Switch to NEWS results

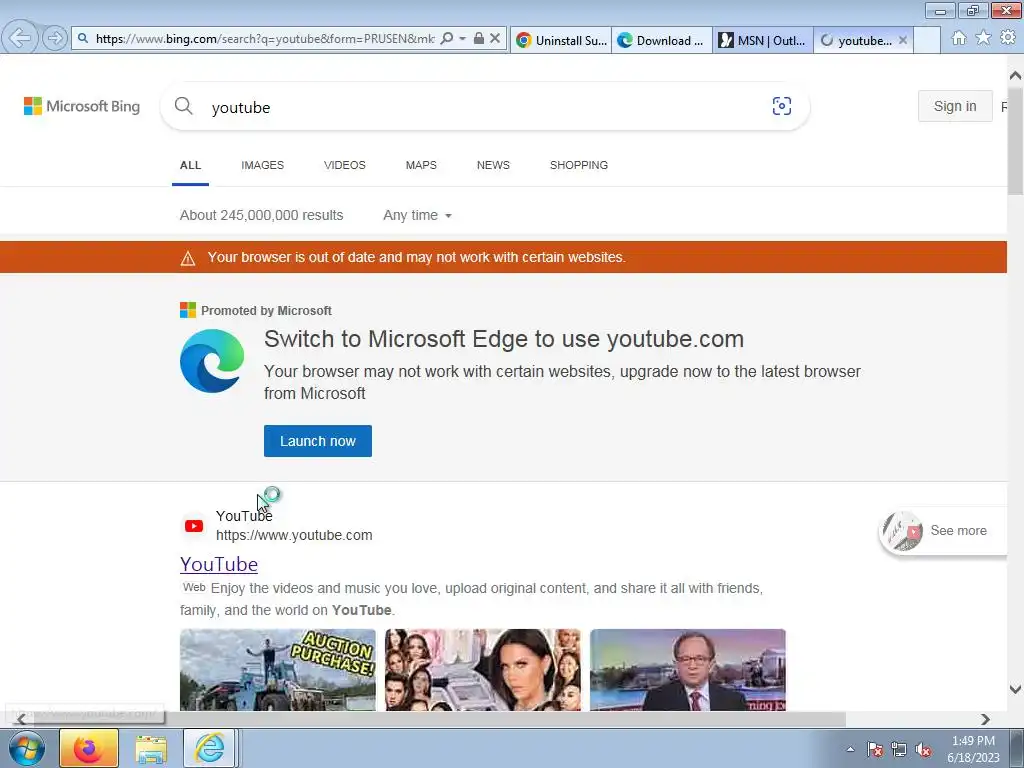point(493,165)
